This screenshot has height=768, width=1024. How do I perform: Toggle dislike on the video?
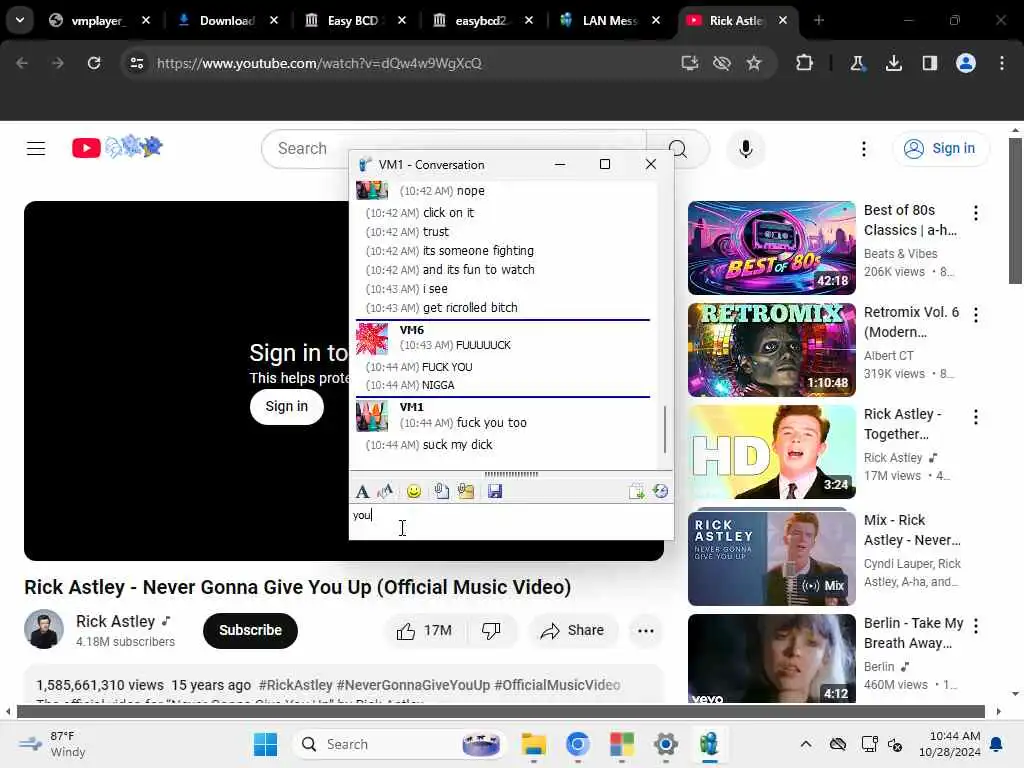pyautogui.click(x=491, y=631)
